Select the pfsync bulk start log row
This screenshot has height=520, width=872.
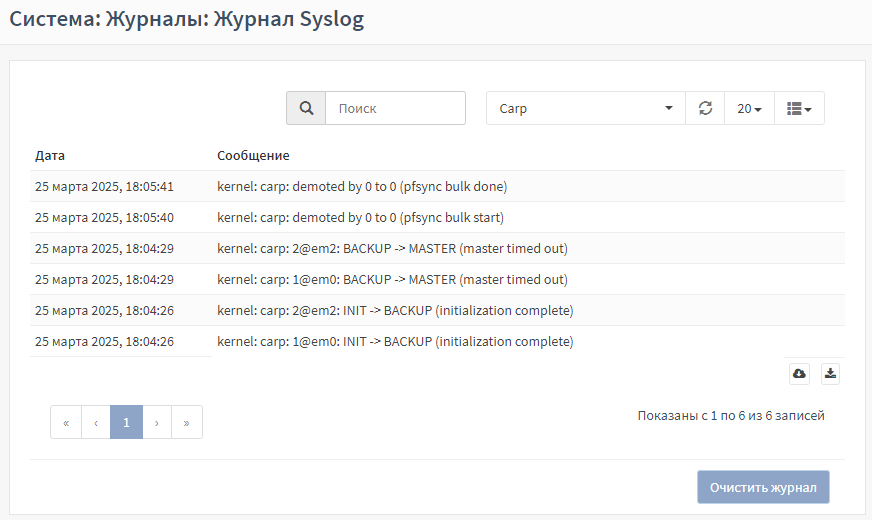[x=437, y=217]
